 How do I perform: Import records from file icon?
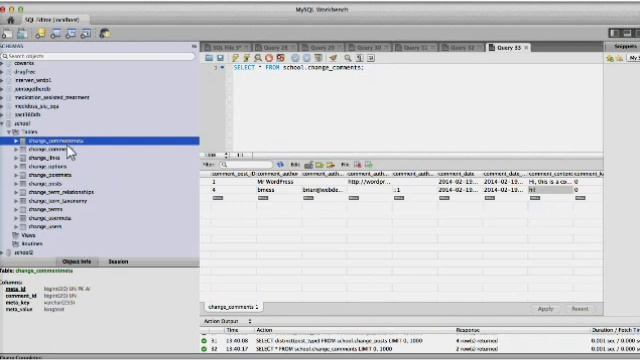pyautogui.click(x=369, y=164)
